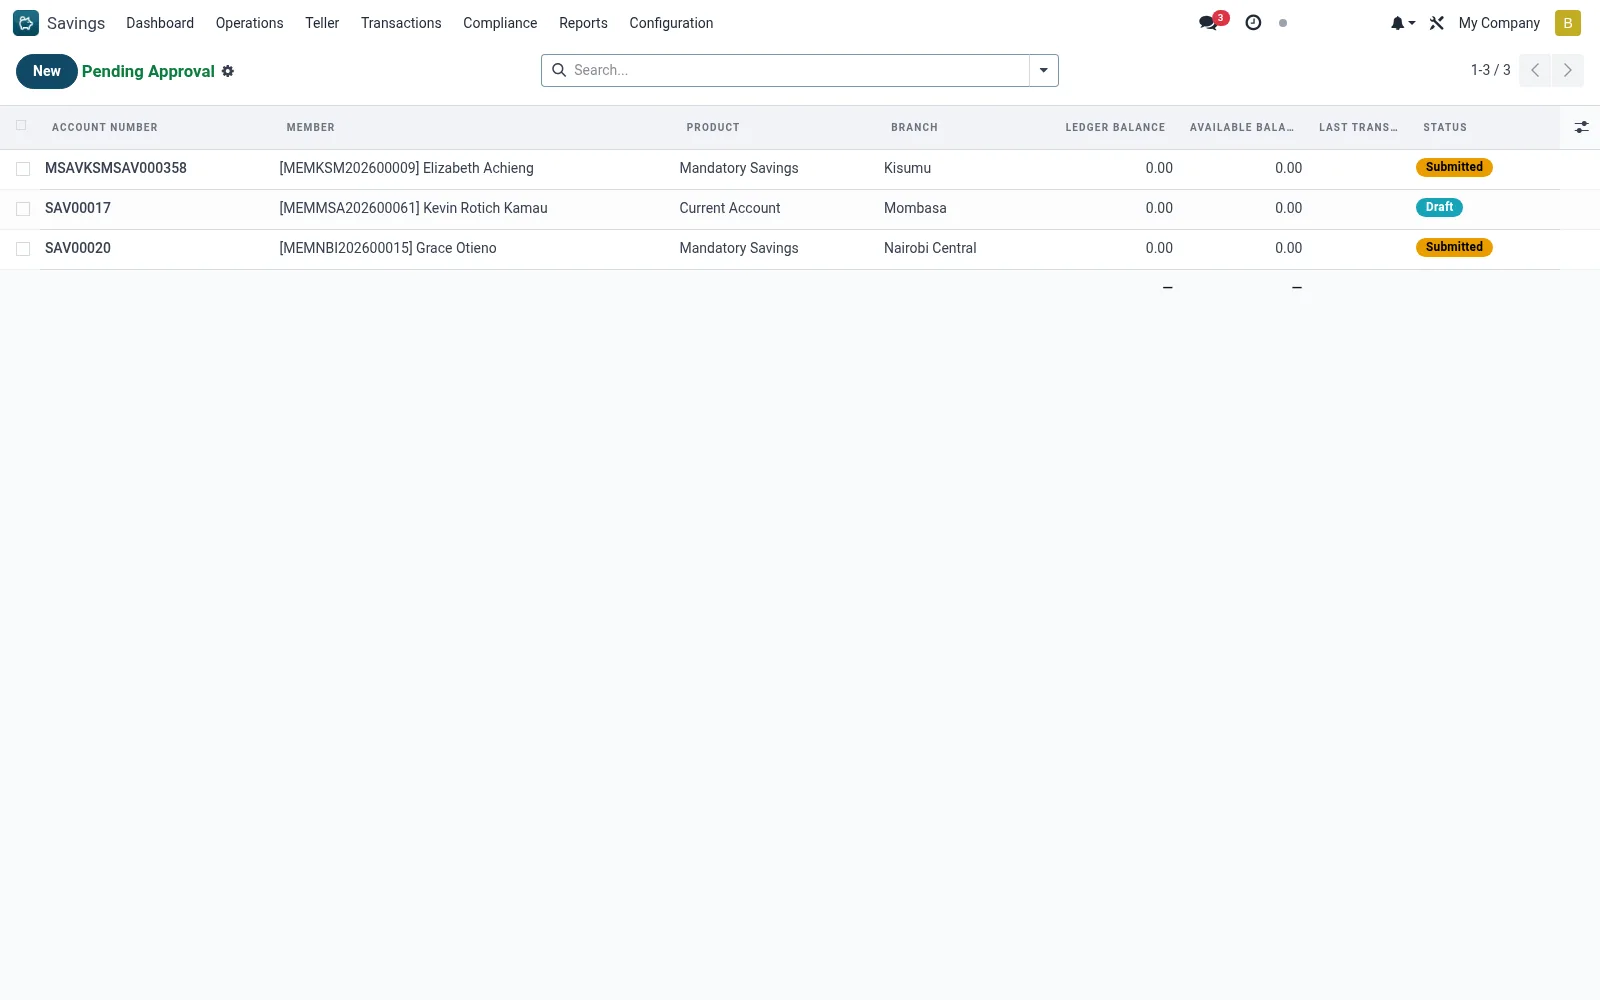Open the Teller menu
The width and height of the screenshot is (1600, 1000).
[x=322, y=23]
